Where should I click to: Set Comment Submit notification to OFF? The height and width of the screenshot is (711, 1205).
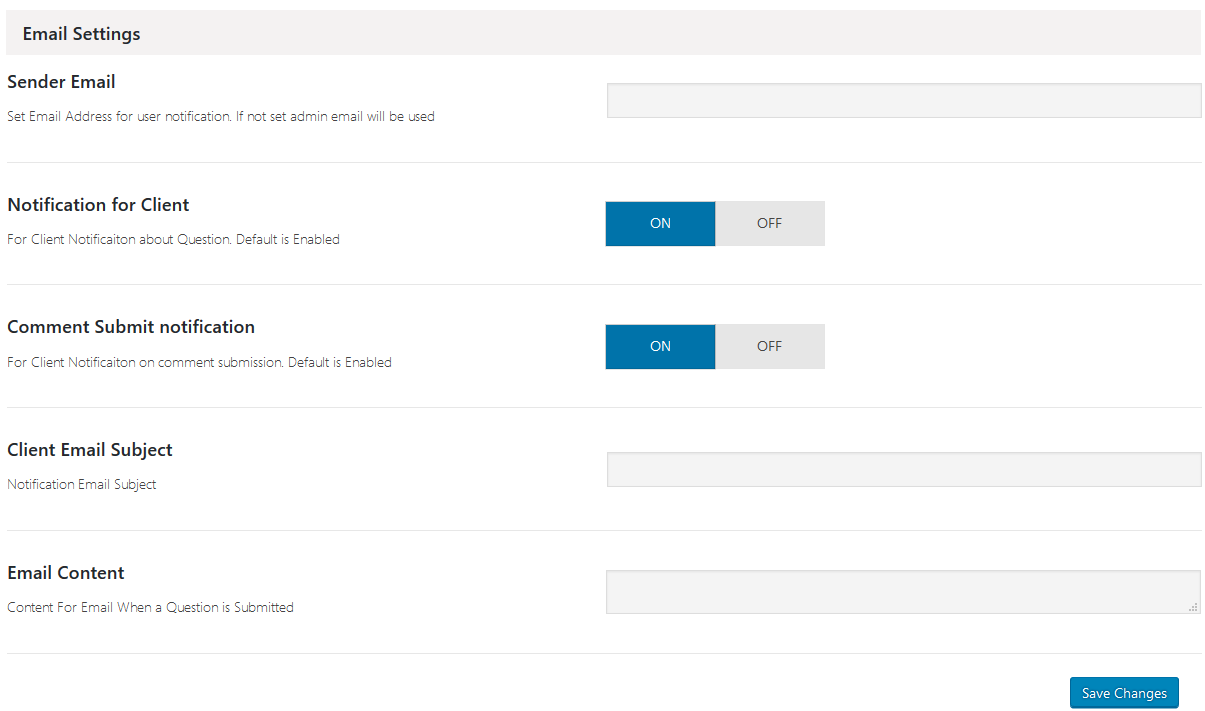click(769, 346)
